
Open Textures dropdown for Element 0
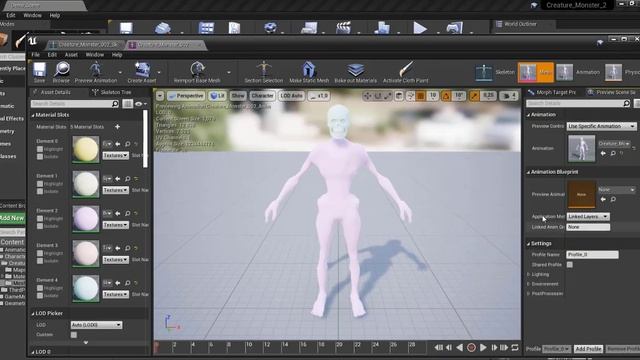[x=116, y=156]
